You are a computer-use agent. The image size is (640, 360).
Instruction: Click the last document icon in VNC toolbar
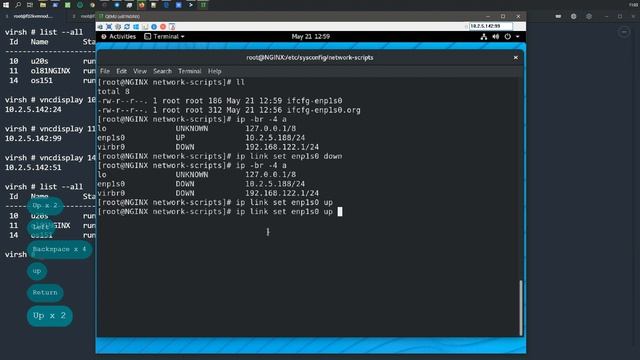172,27
